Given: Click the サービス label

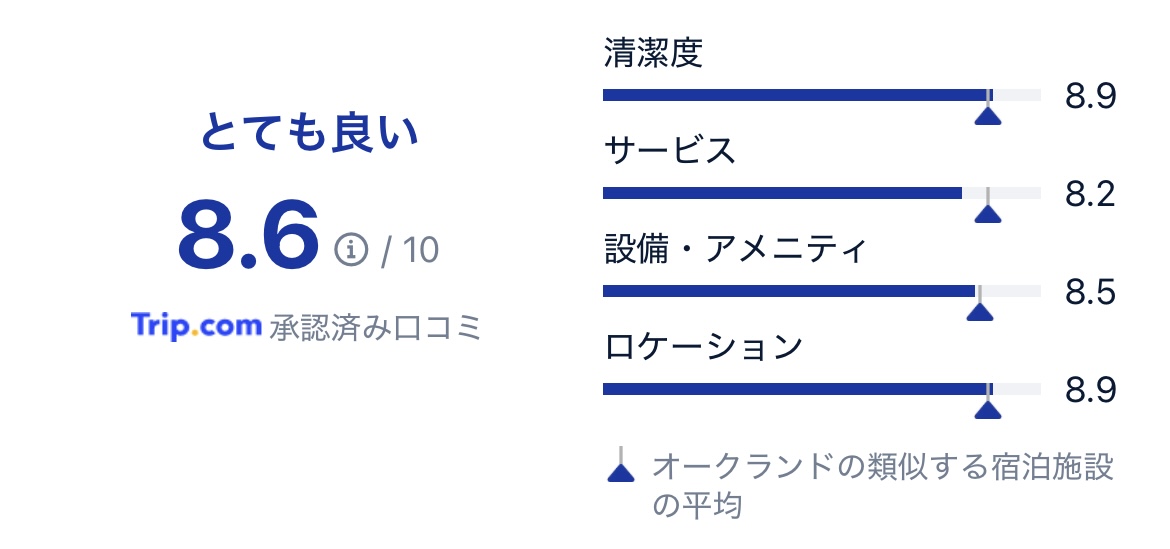Looking at the screenshot, I should point(669,151).
